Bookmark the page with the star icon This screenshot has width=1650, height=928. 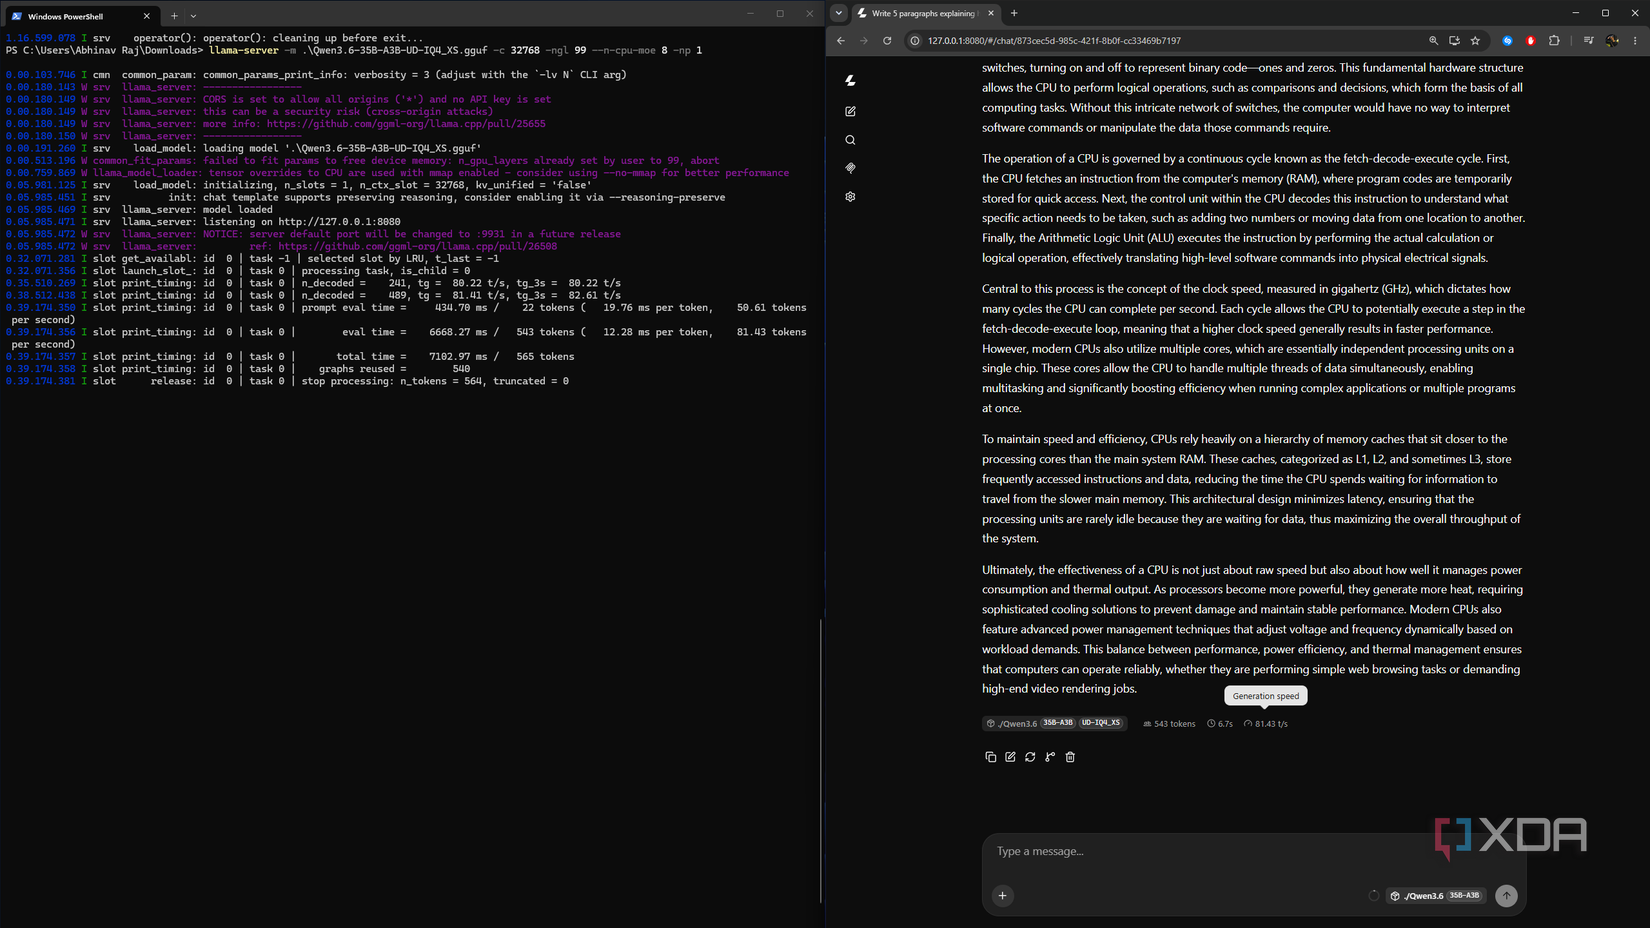click(x=1475, y=41)
